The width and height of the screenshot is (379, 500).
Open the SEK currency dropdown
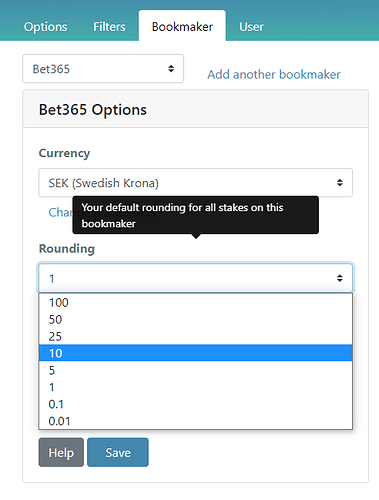pos(195,183)
